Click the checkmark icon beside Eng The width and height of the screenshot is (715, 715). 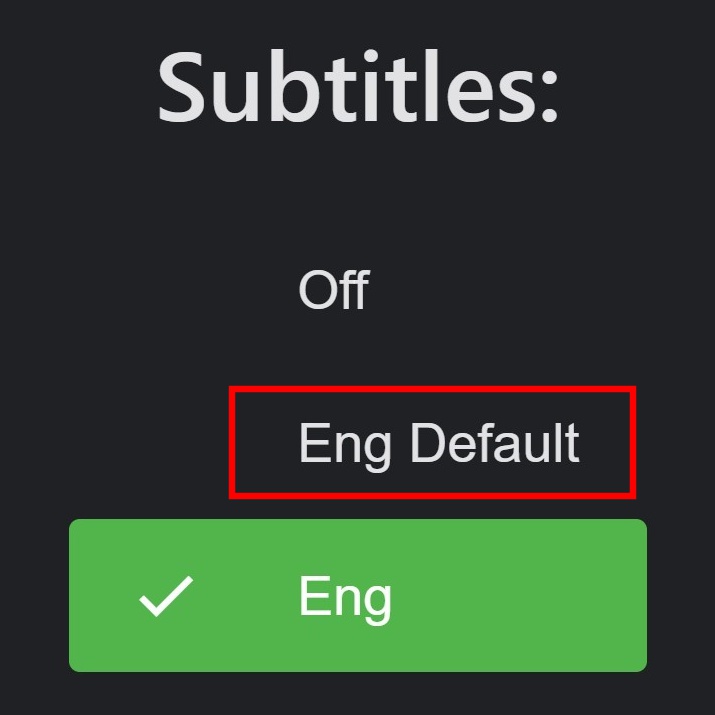click(166, 597)
